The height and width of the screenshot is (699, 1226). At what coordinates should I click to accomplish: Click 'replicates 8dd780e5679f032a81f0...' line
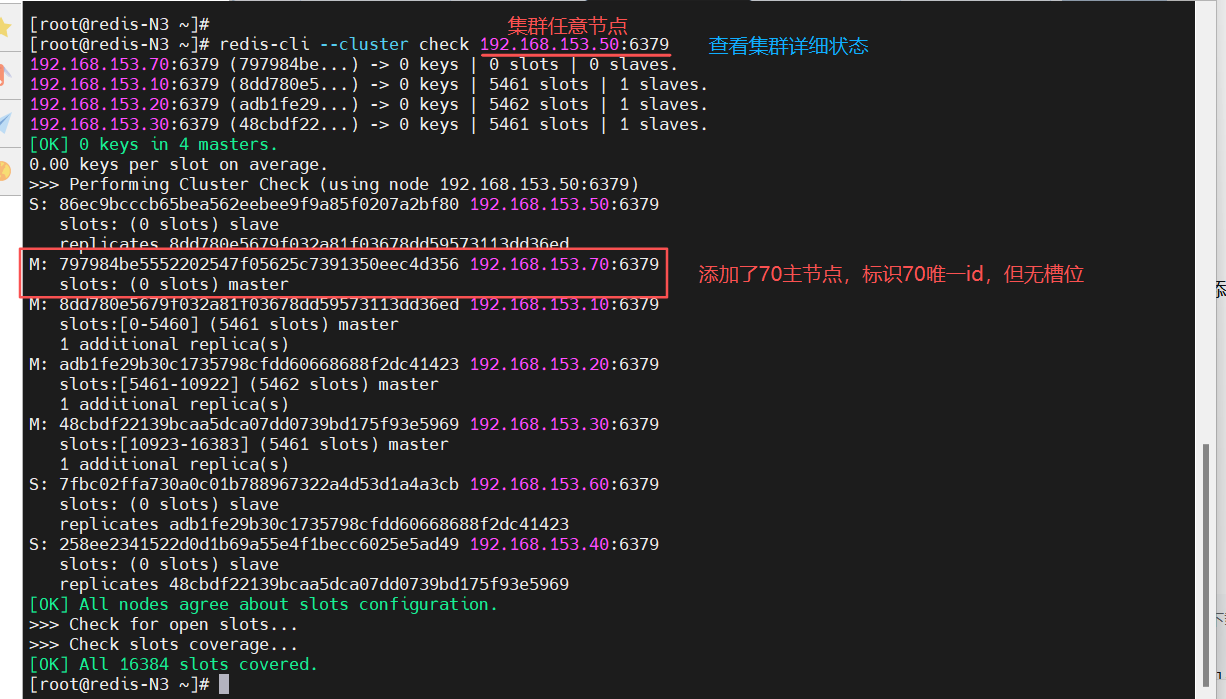tap(314, 244)
